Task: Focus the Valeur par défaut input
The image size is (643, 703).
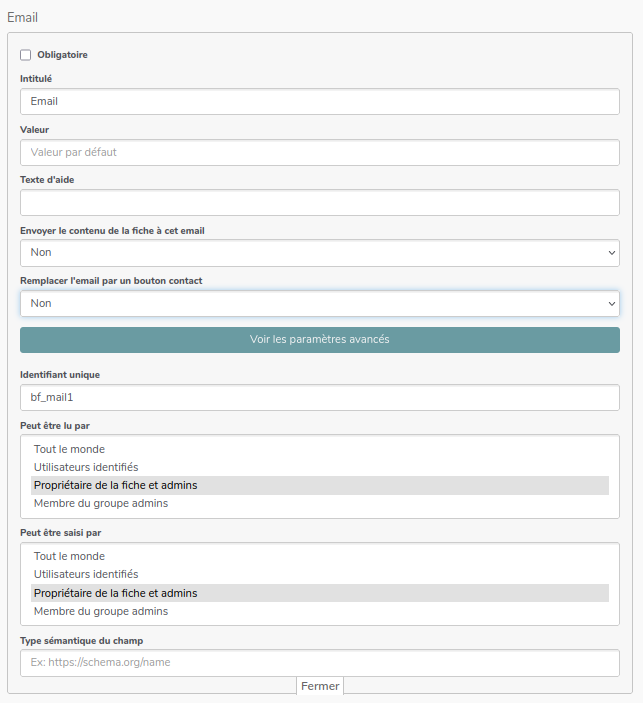Action: [x=319, y=152]
